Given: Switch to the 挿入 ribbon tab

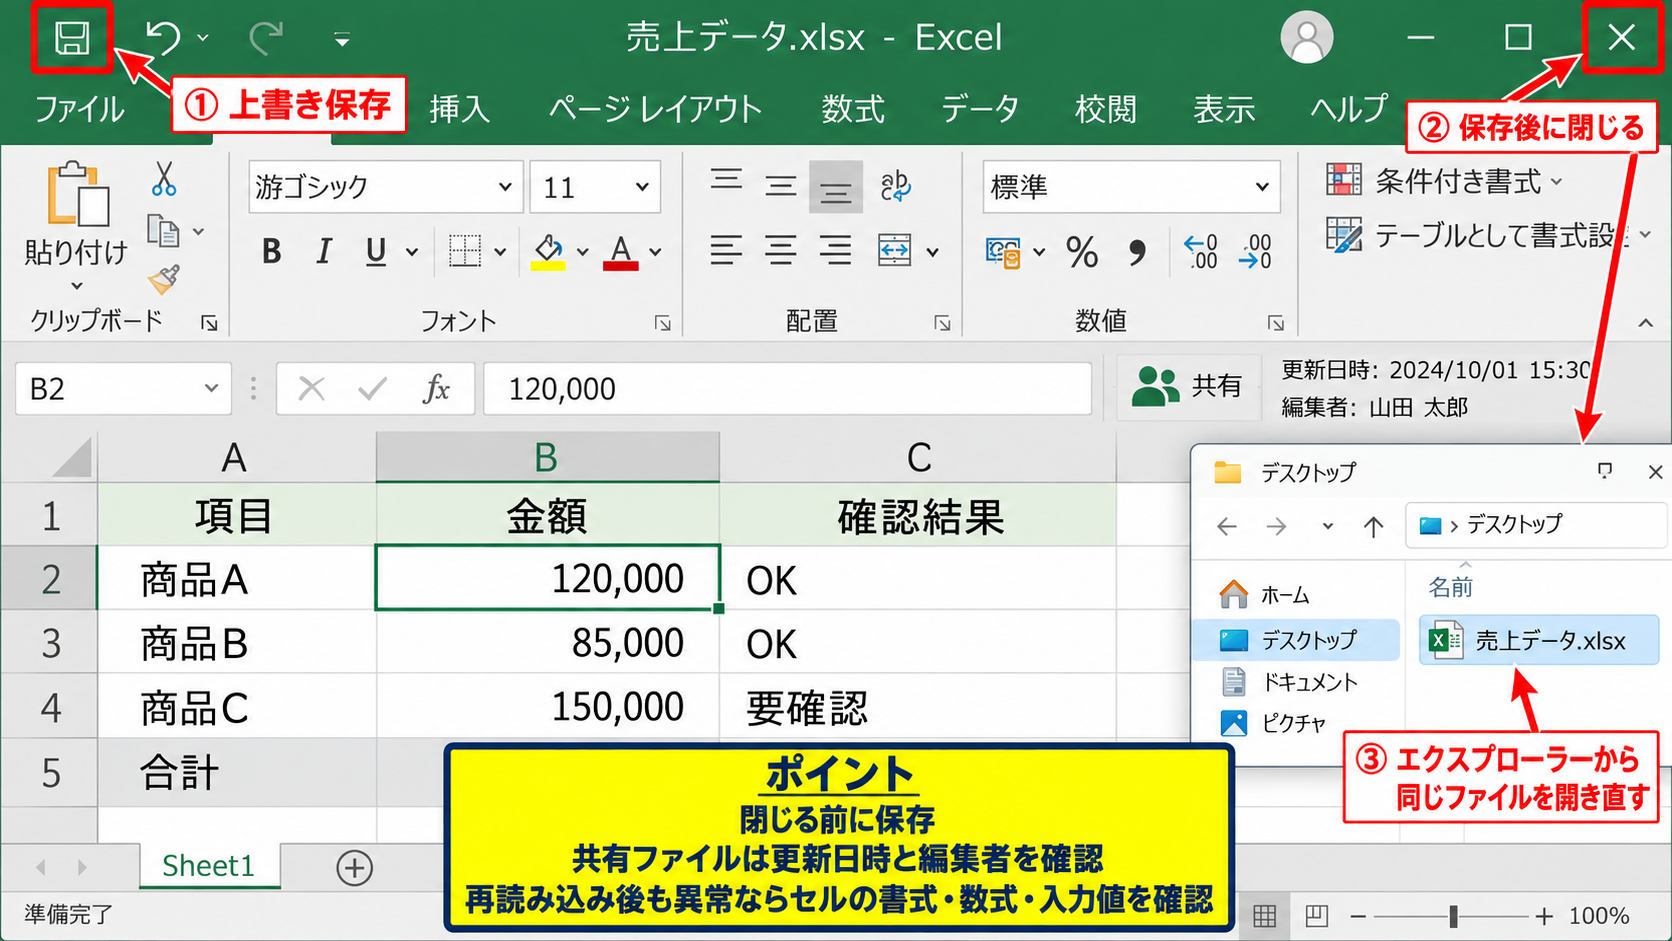Looking at the screenshot, I should pos(460,108).
